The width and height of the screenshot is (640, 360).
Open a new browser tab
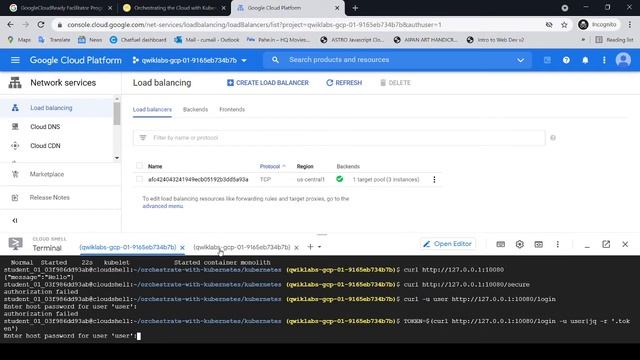coord(355,8)
